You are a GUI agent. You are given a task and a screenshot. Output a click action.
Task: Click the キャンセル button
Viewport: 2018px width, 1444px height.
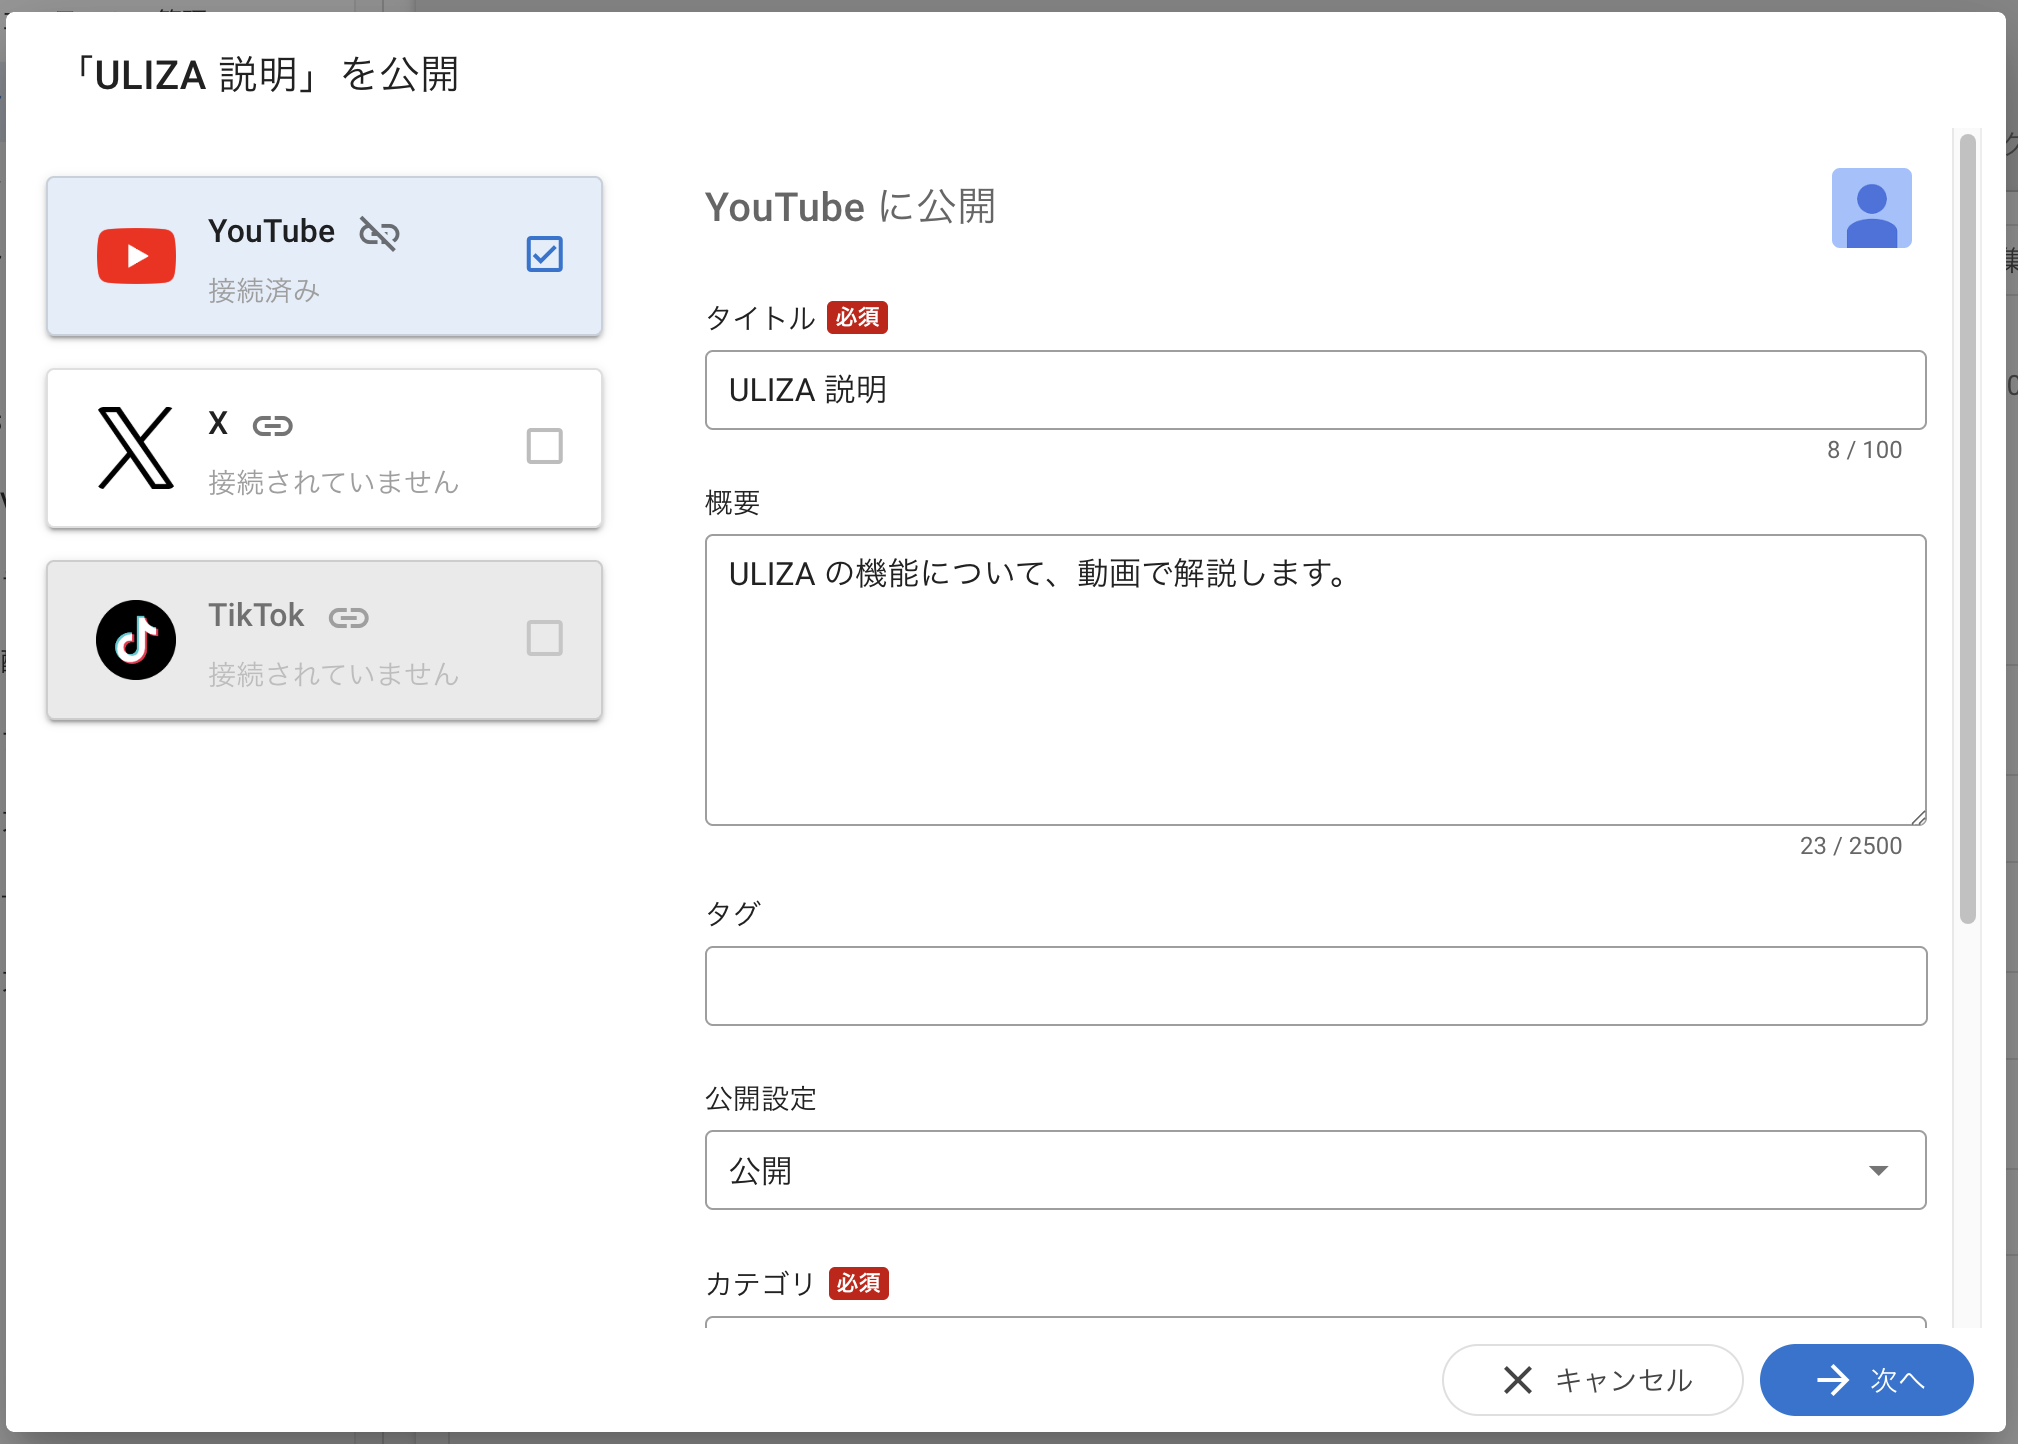tap(1592, 1380)
